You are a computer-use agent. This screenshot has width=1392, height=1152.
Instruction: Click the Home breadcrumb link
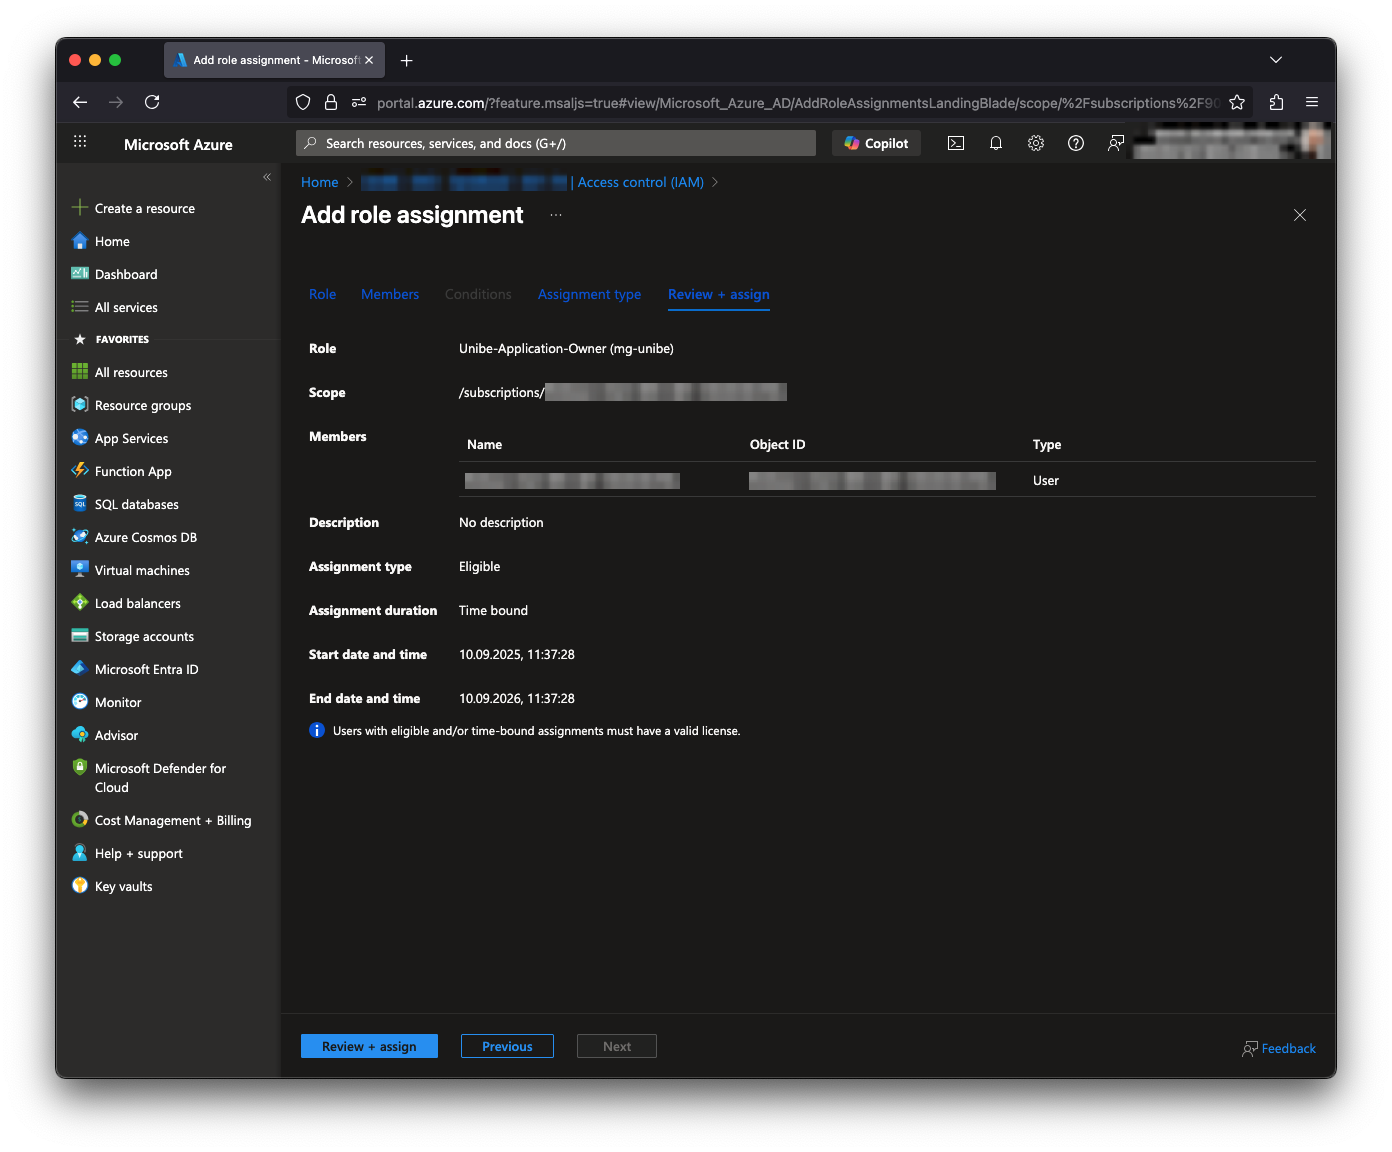tap(319, 182)
